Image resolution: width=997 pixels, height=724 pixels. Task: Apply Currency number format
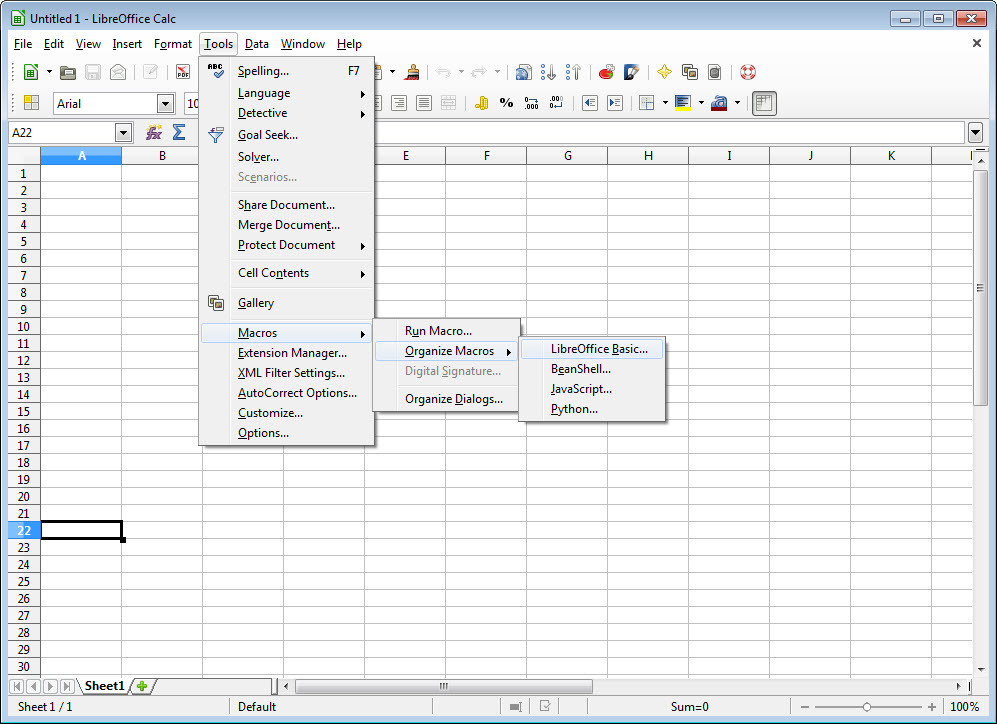[481, 103]
